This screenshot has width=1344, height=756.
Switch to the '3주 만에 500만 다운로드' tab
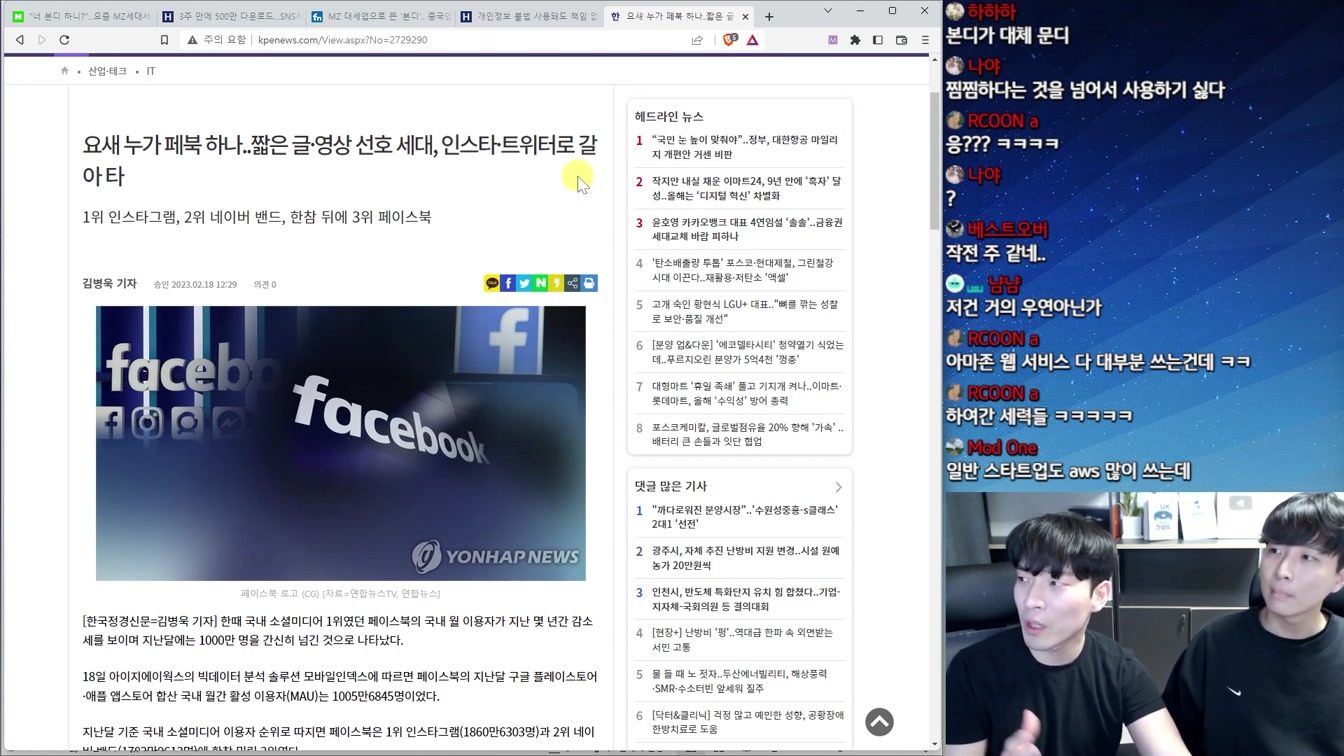point(232,16)
